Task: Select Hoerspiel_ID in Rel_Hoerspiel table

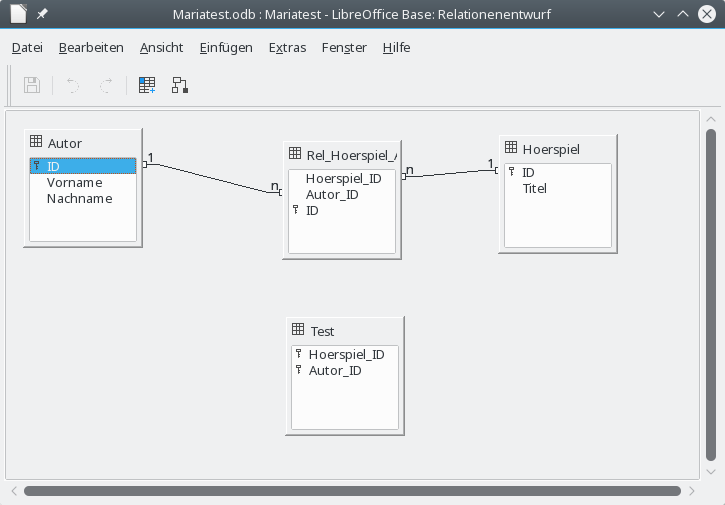Action: point(342,179)
